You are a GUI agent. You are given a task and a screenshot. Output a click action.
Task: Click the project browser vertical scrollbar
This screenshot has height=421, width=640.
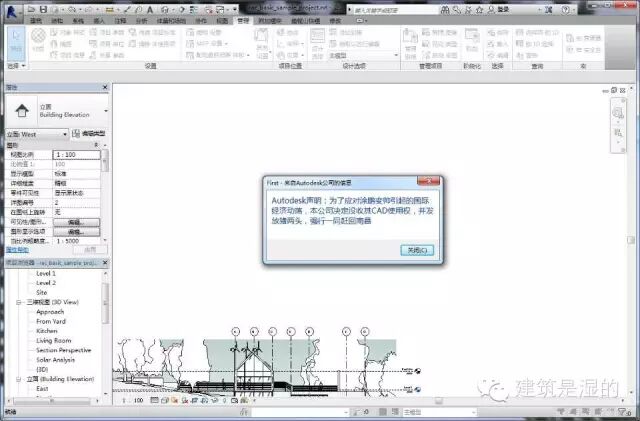point(105,302)
